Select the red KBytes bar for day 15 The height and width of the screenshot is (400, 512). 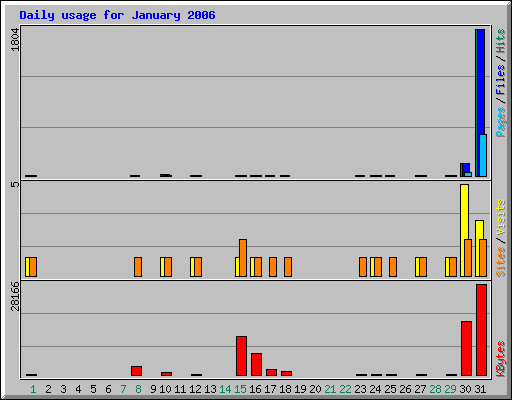tap(241, 356)
